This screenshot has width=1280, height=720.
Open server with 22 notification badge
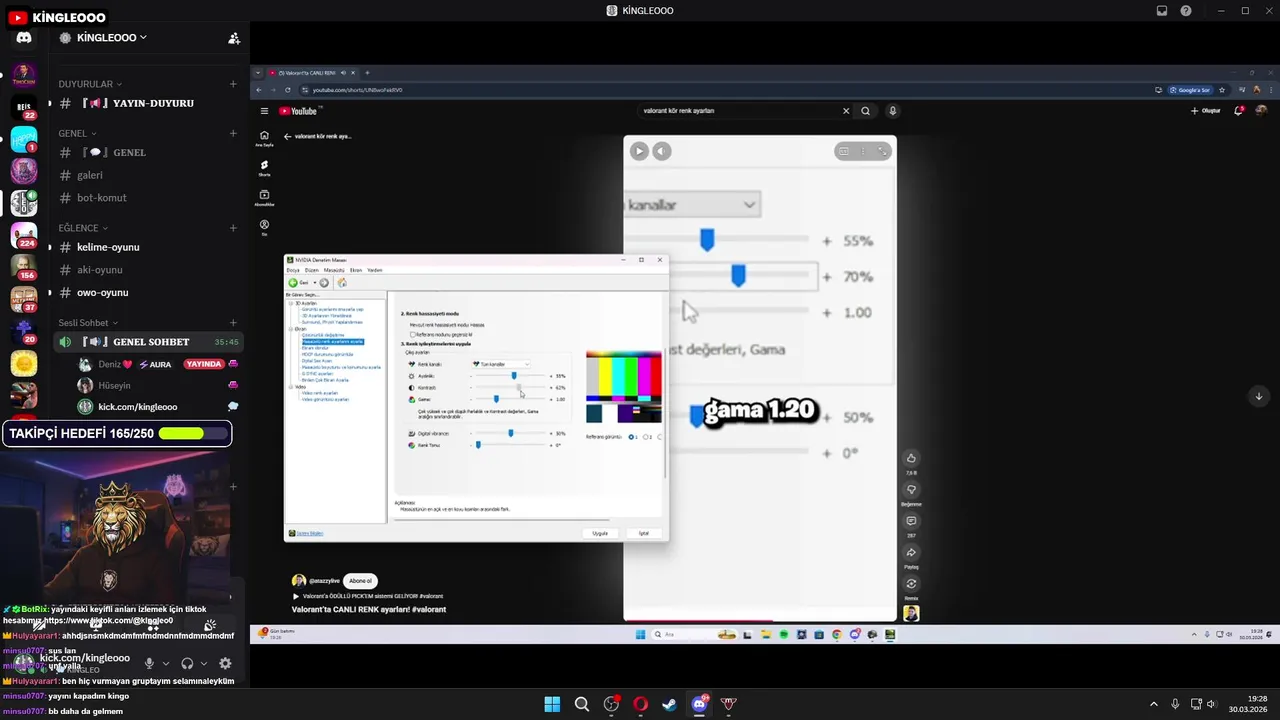pos(24,107)
